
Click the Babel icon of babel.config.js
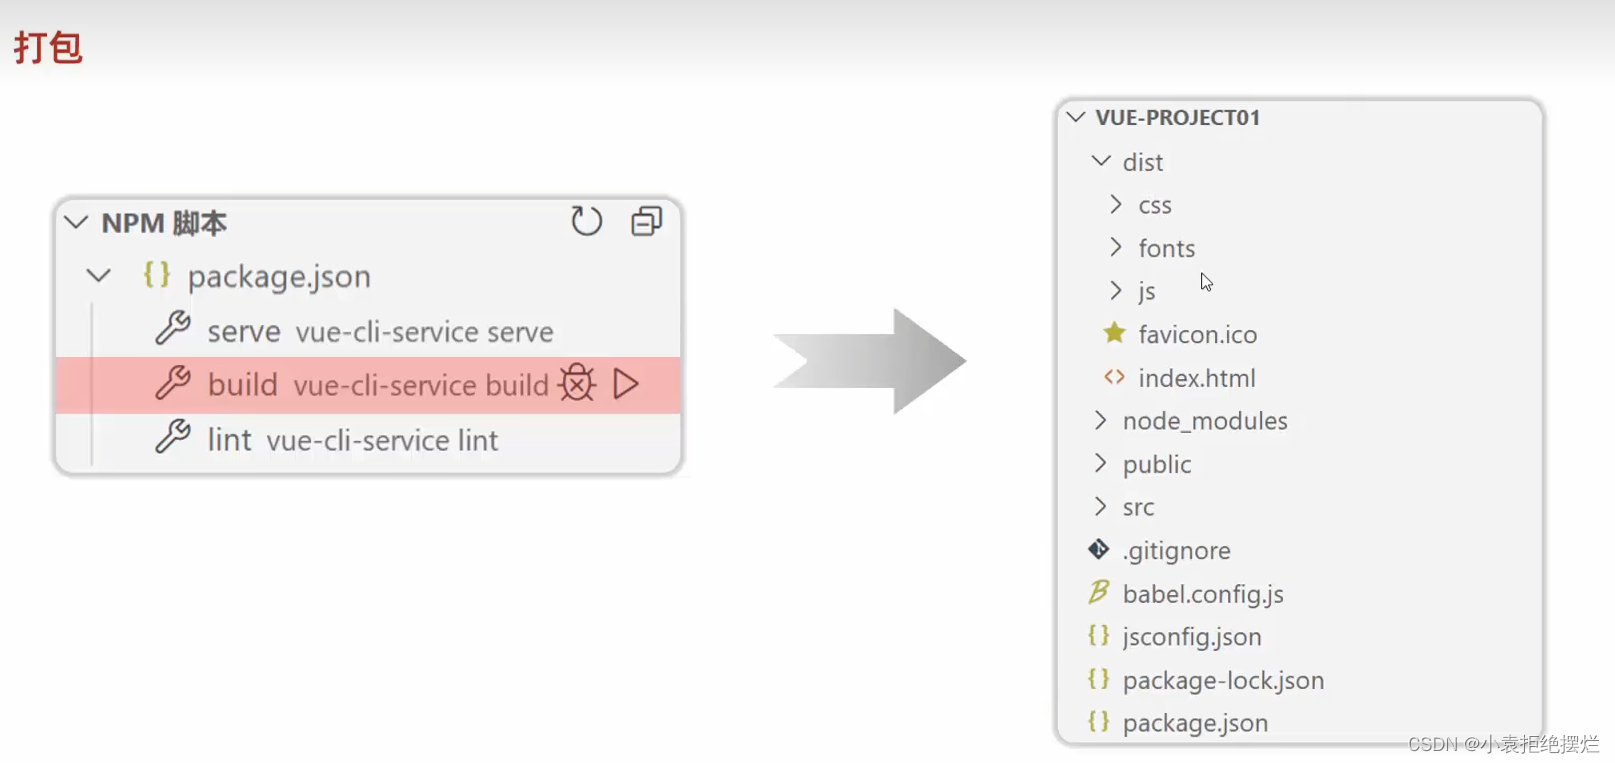pyautogui.click(x=1099, y=592)
